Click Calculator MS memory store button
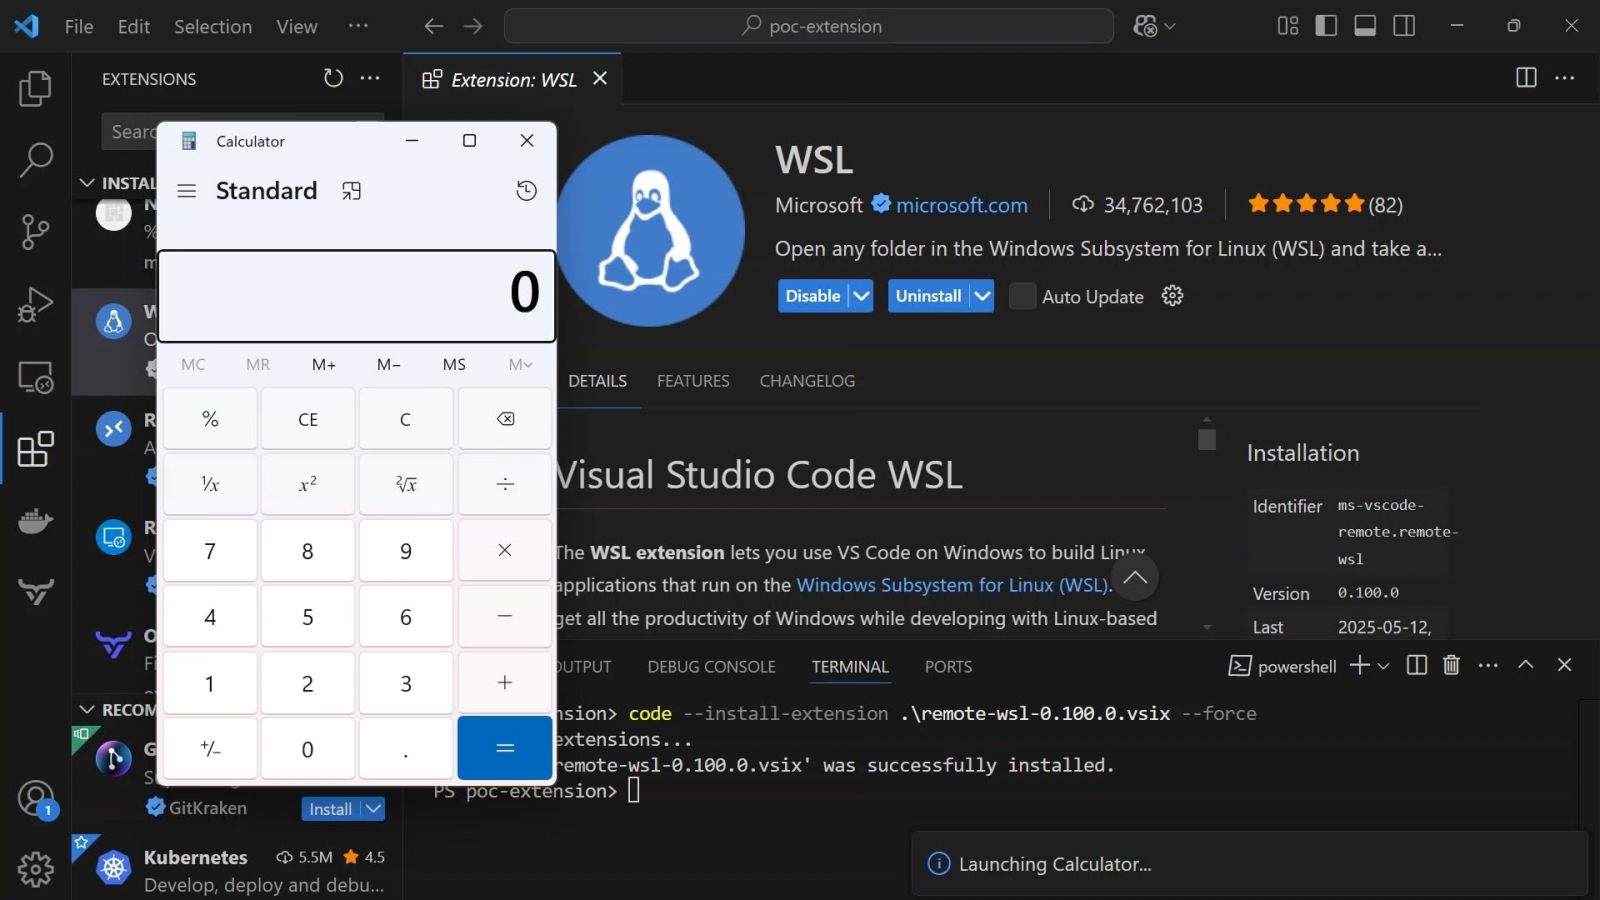Image resolution: width=1600 pixels, height=900 pixels. (x=454, y=364)
